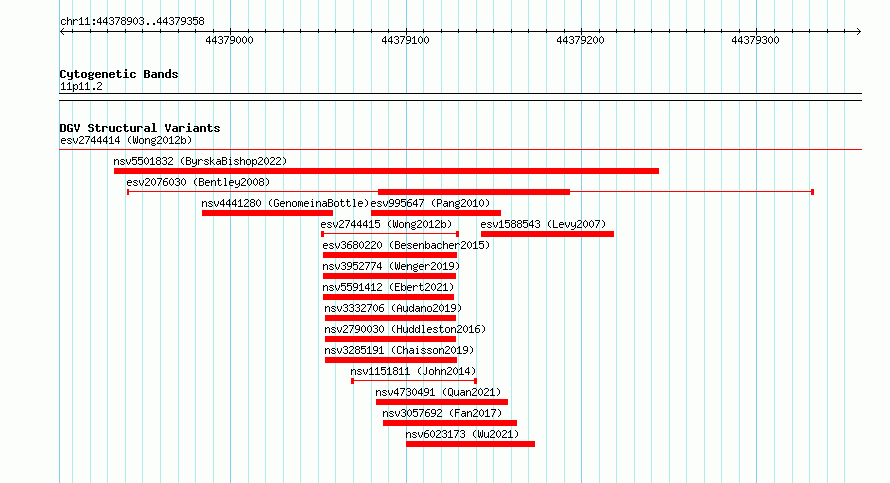Open the nsv5591412 (Ebert2021) label
This screenshot has height=483, width=890.
click(388, 287)
